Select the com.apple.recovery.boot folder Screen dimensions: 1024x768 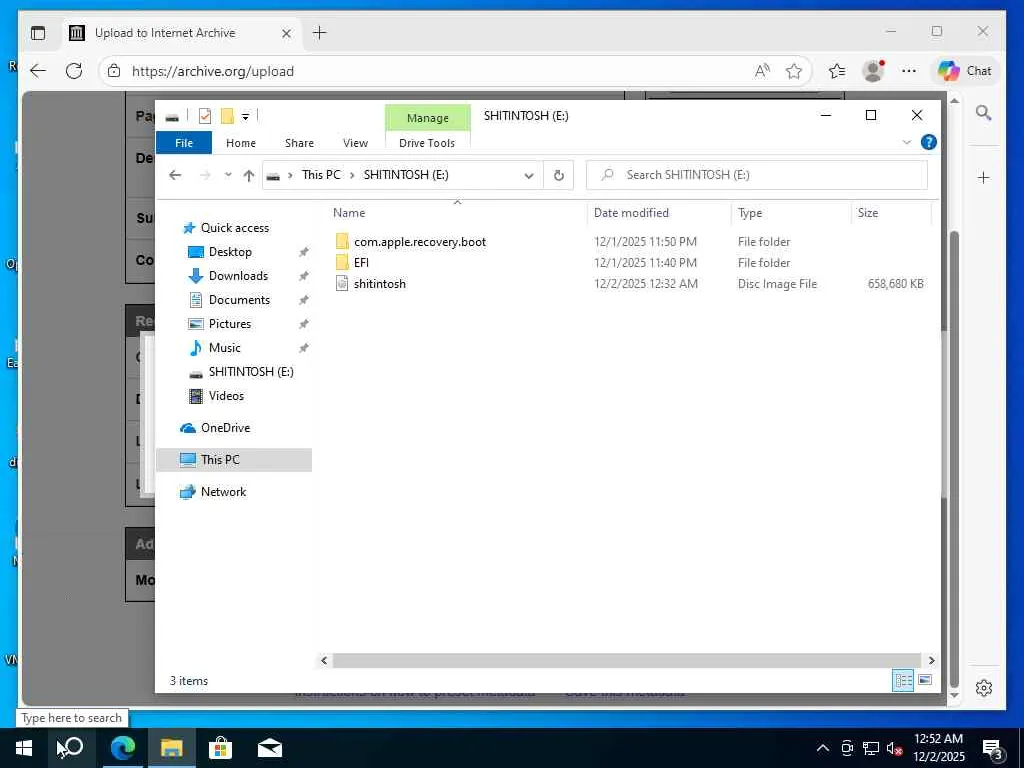420,242
